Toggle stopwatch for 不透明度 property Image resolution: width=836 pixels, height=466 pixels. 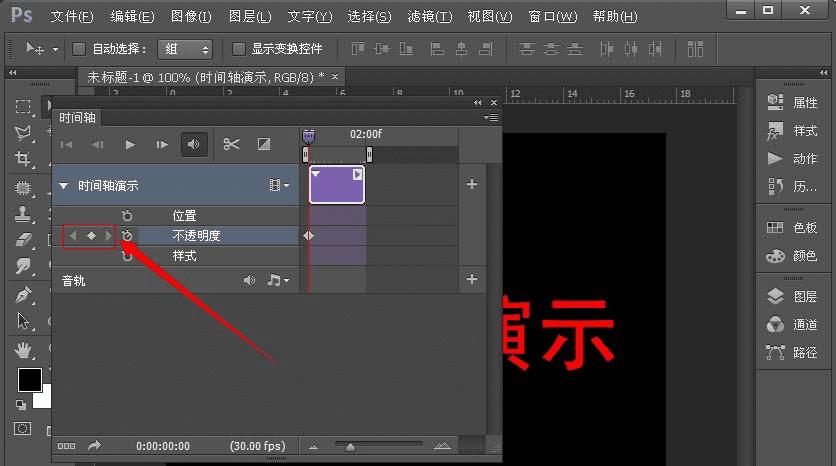click(127, 236)
